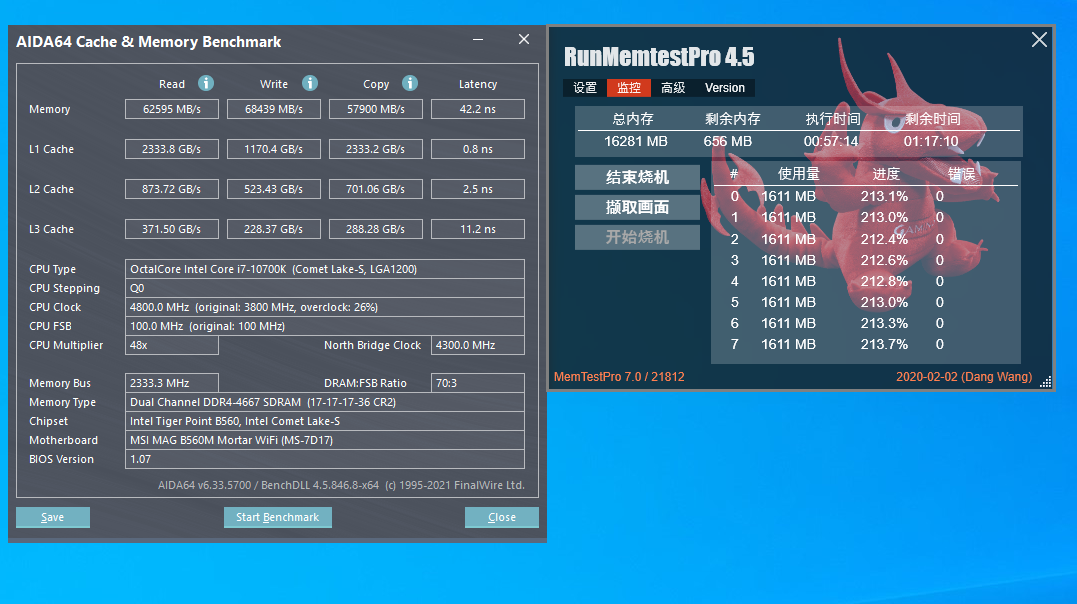Click the L3 Cache Latency value 11.2 ns
Image resolution: width=1077 pixels, height=604 pixels.
click(477, 229)
